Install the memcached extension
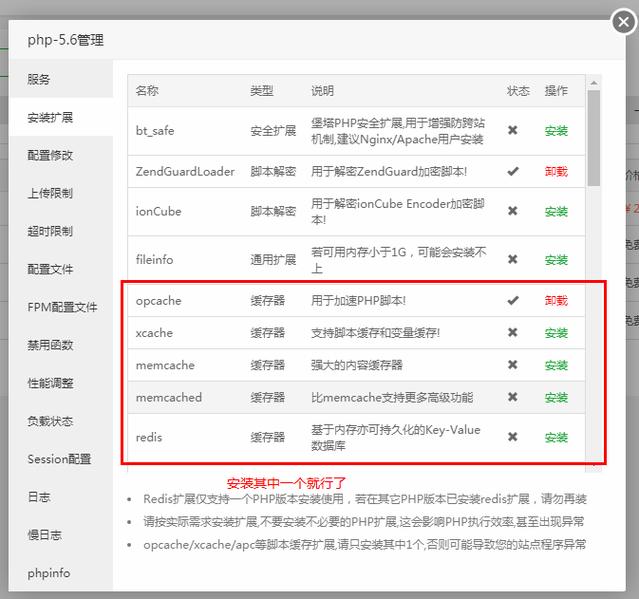This screenshot has width=639, height=599. point(556,397)
